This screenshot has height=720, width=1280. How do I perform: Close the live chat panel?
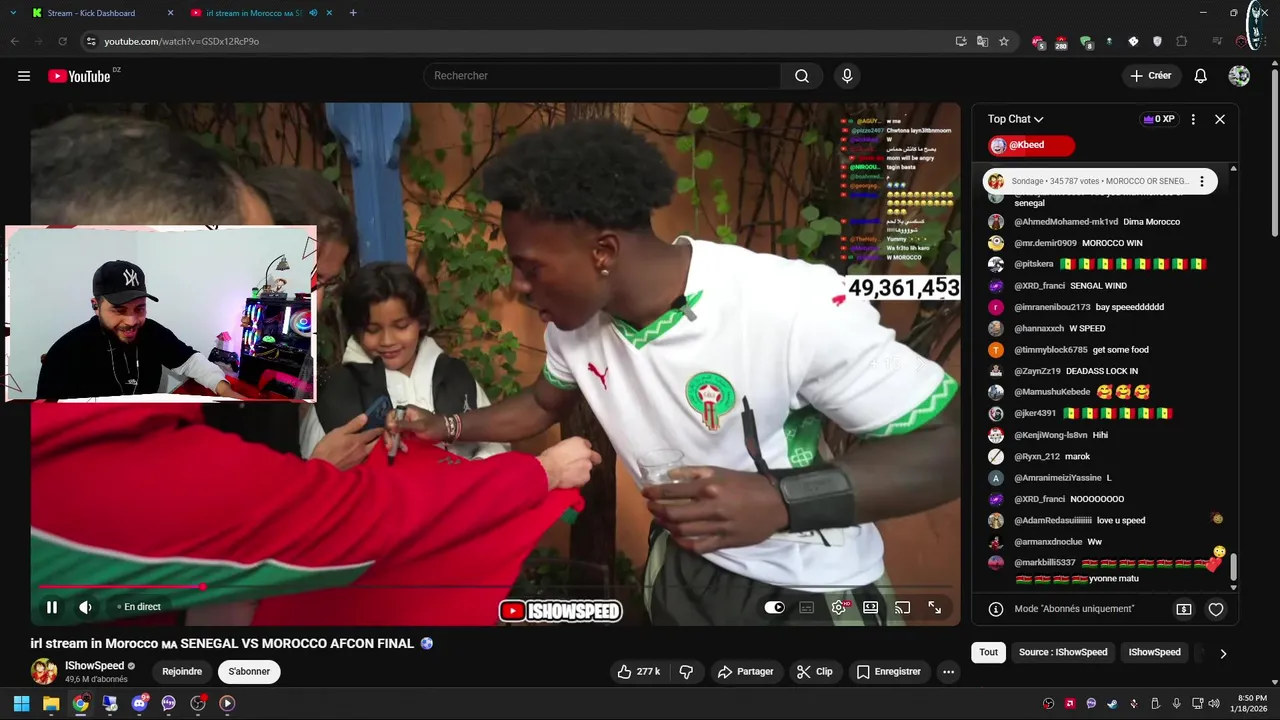coord(1220,119)
